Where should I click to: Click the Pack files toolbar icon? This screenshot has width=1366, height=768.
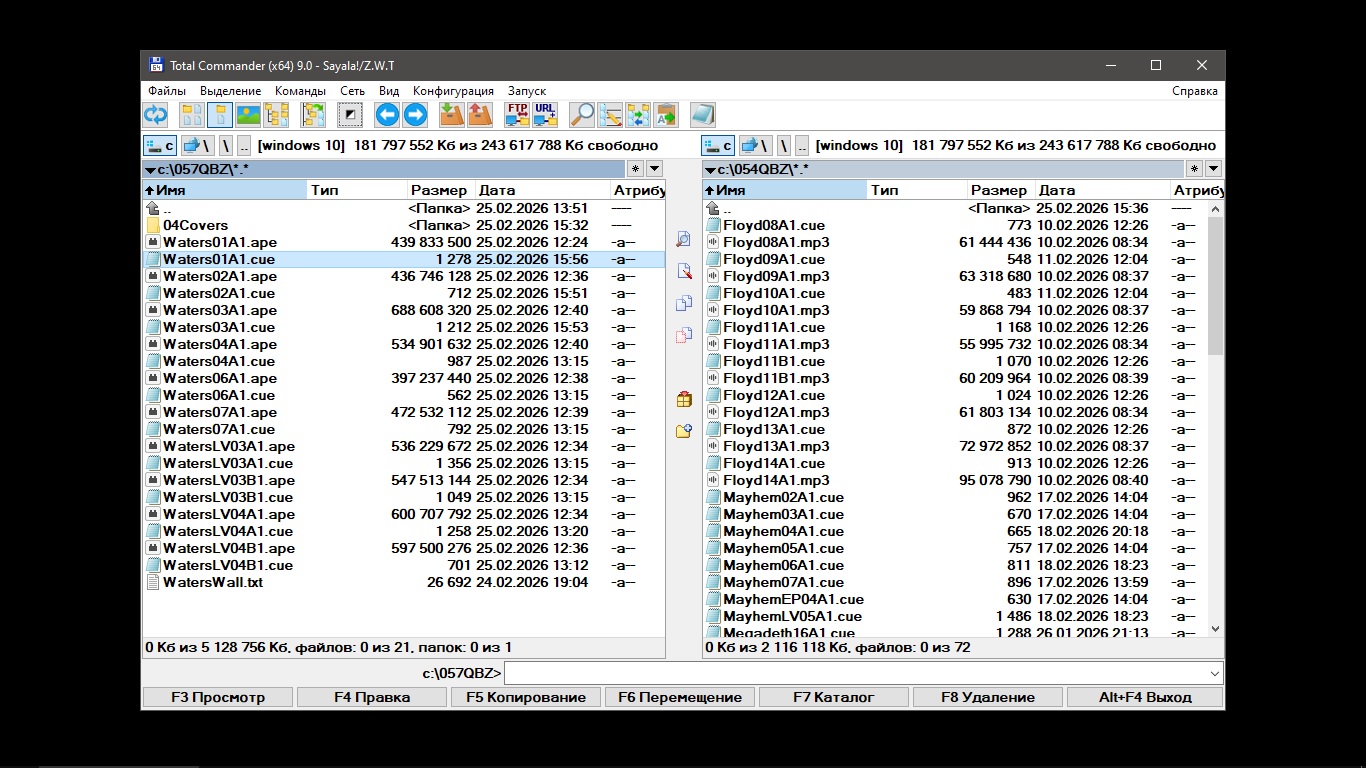click(x=452, y=115)
